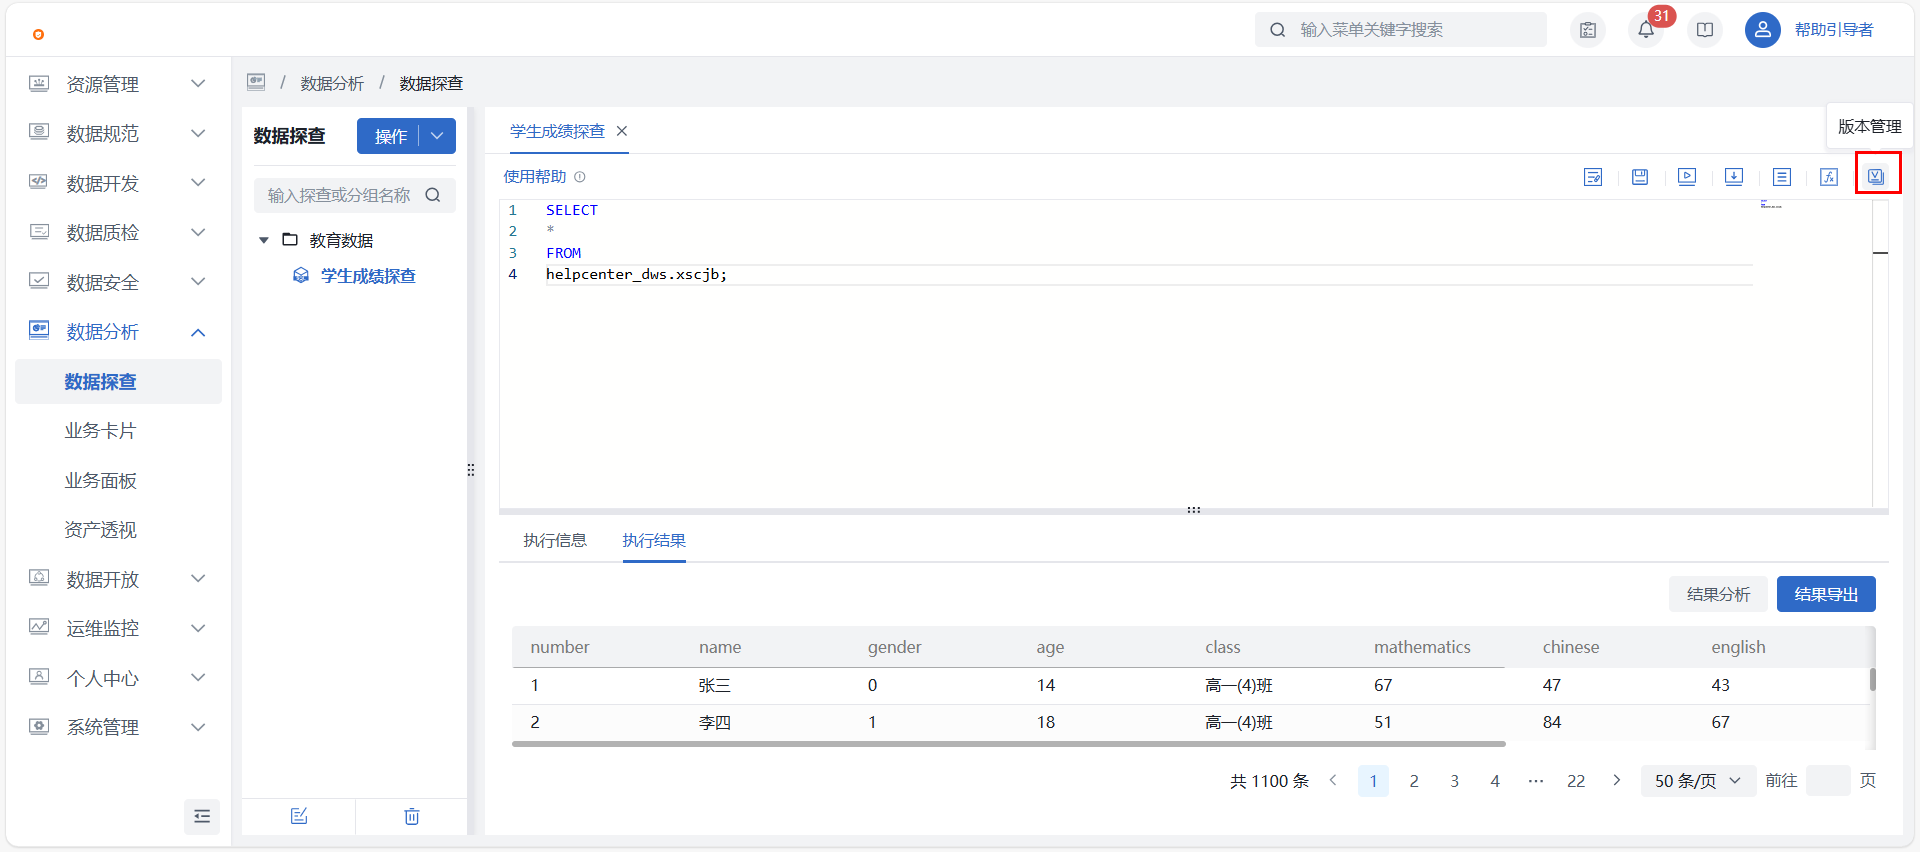Open the version management icon

[x=1876, y=177]
